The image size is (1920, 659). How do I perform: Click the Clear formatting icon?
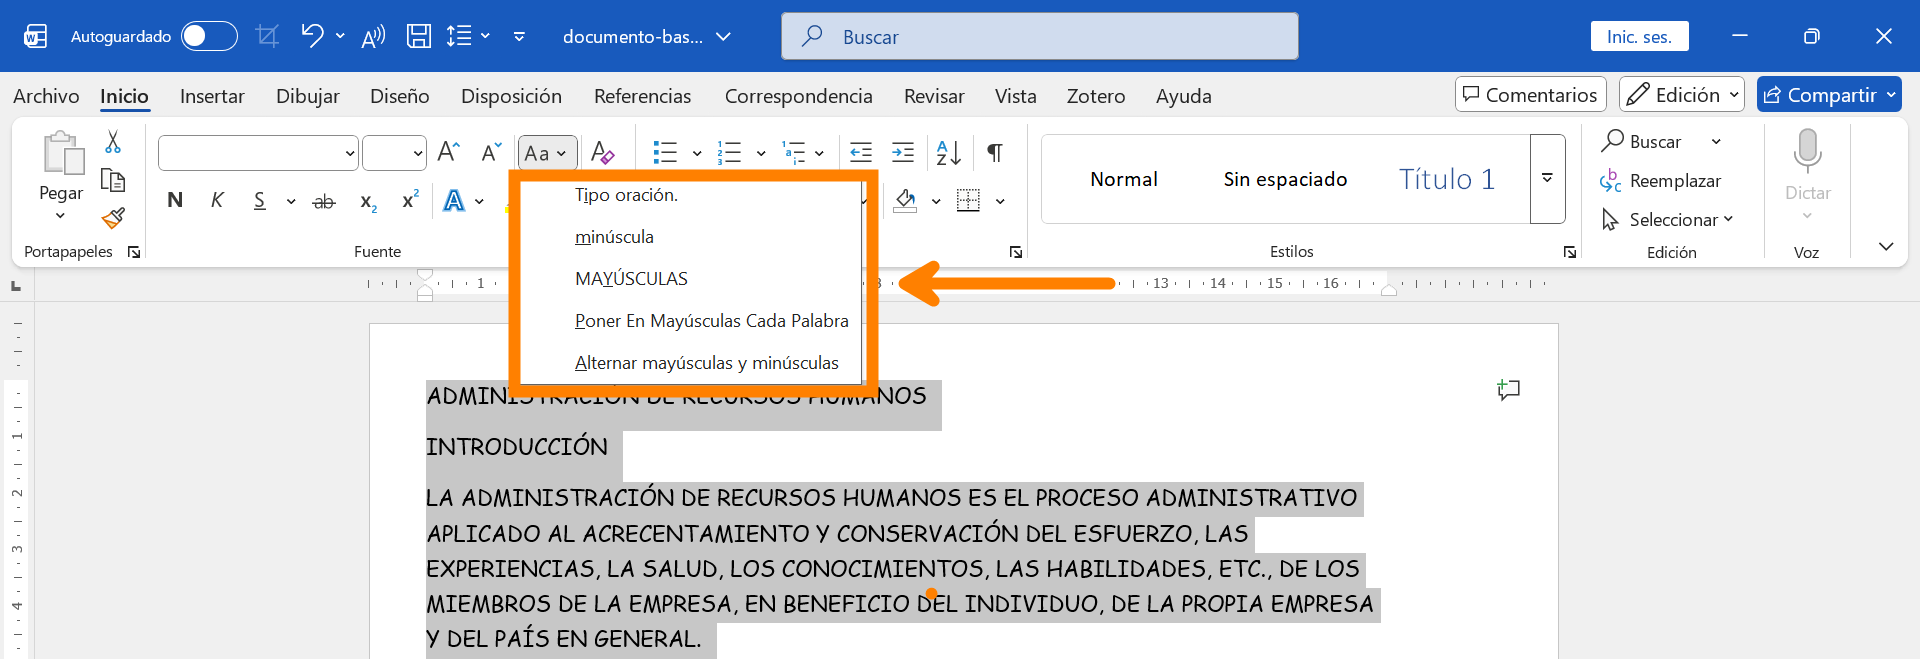pyautogui.click(x=602, y=152)
